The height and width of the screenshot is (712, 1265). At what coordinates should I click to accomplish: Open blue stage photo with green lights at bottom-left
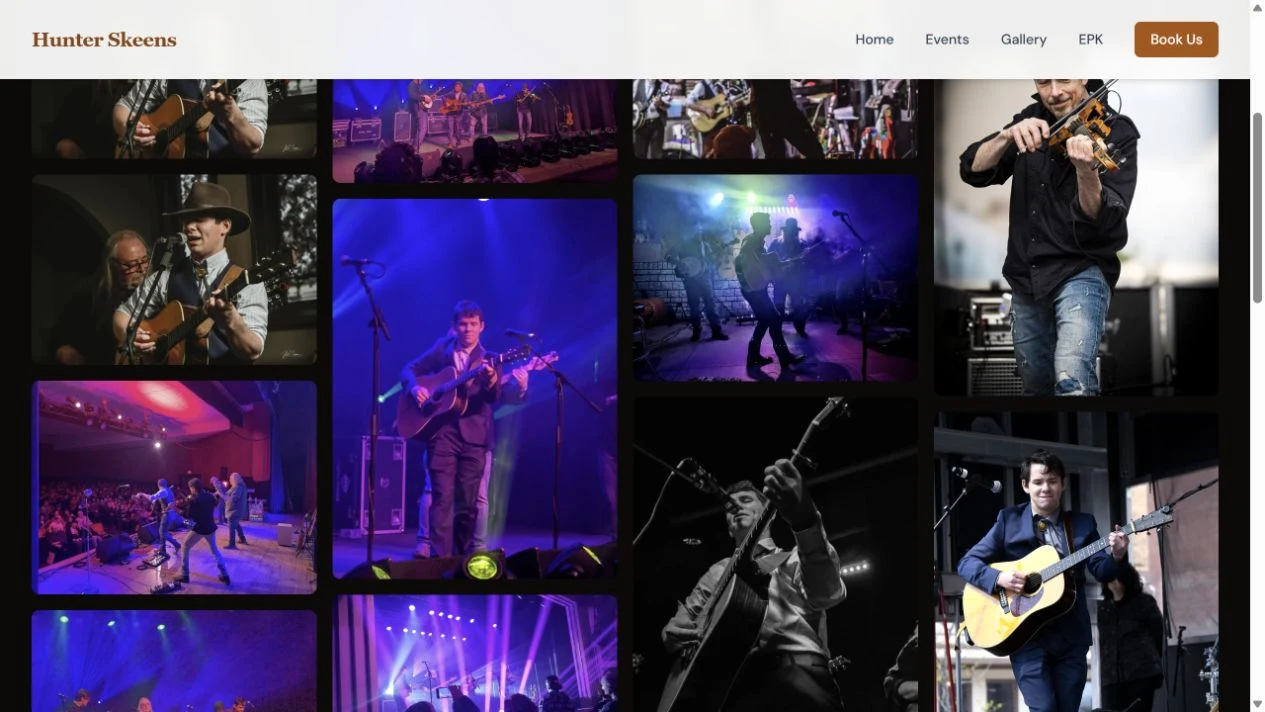[x=174, y=661]
